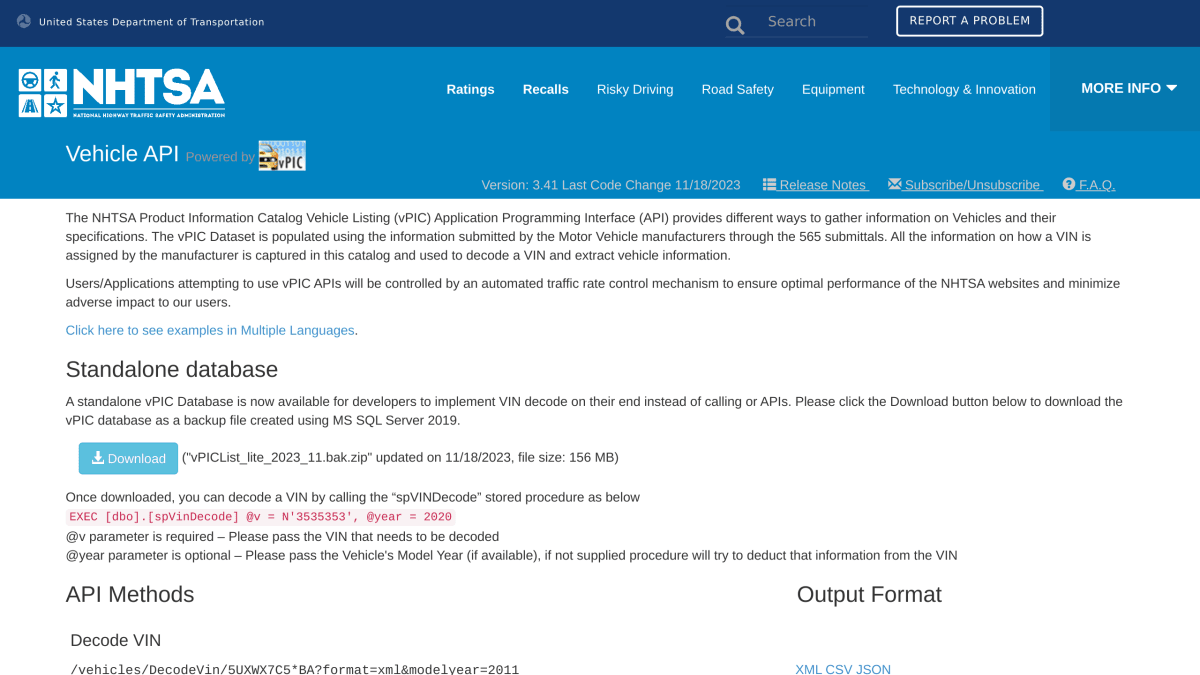Click the vPIC logo image
The width and height of the screenshot is (1200, 675).
coord(282,156)
